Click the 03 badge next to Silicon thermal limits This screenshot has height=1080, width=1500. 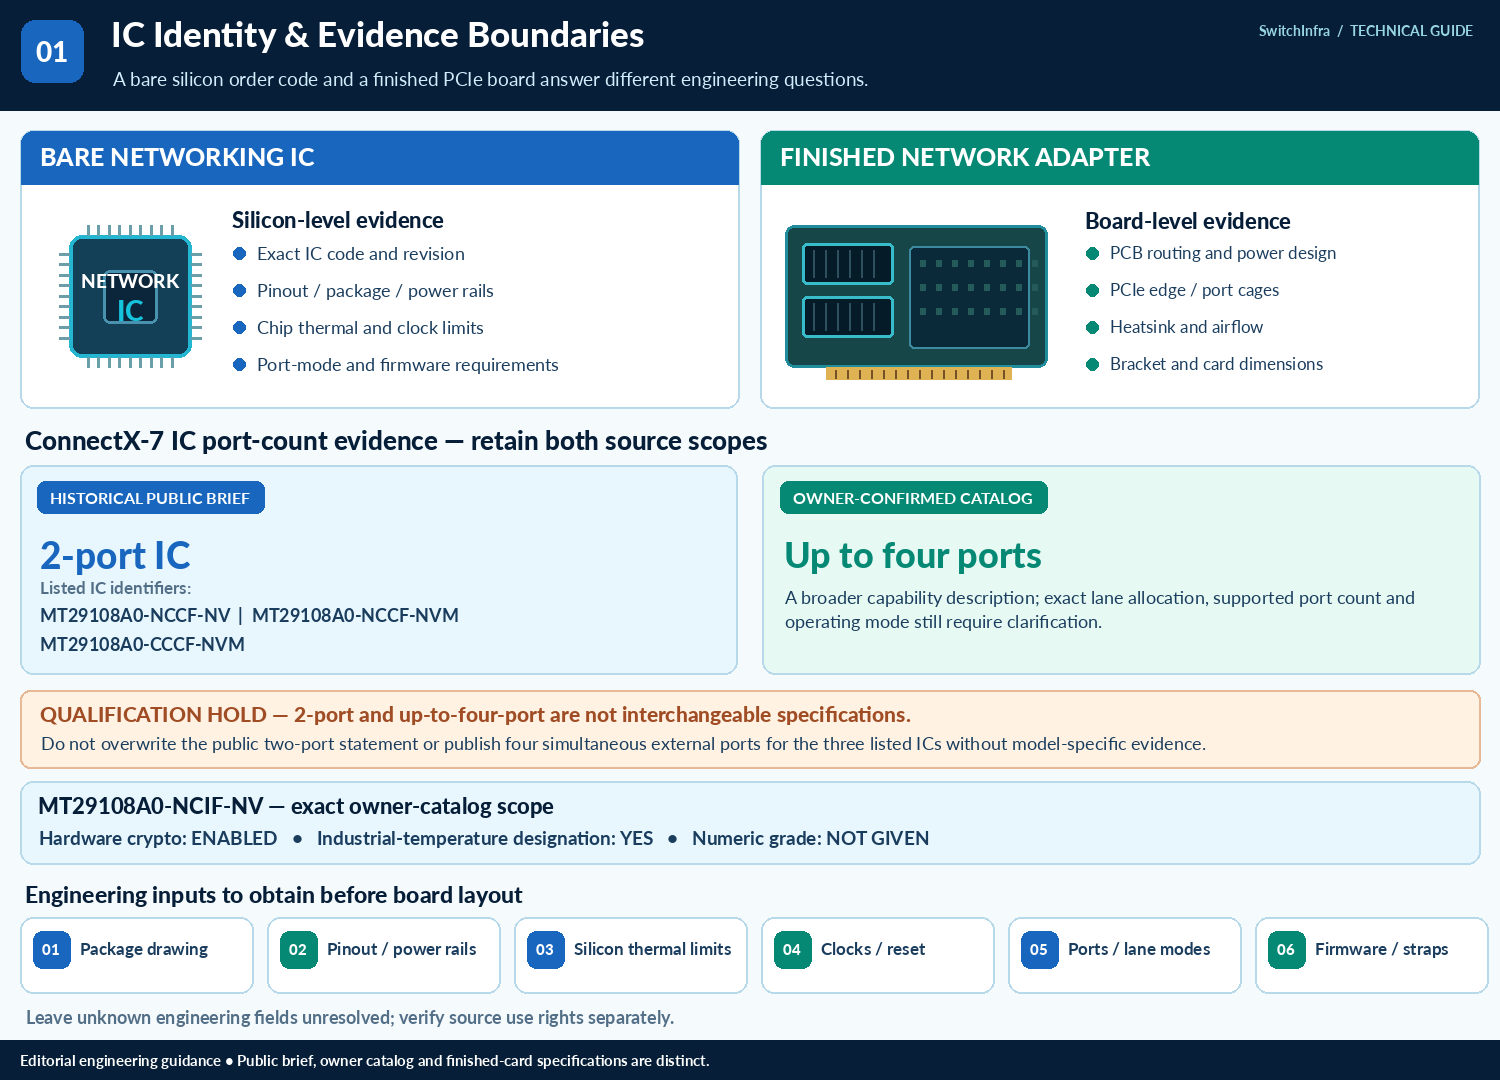[x=545, y=950]
